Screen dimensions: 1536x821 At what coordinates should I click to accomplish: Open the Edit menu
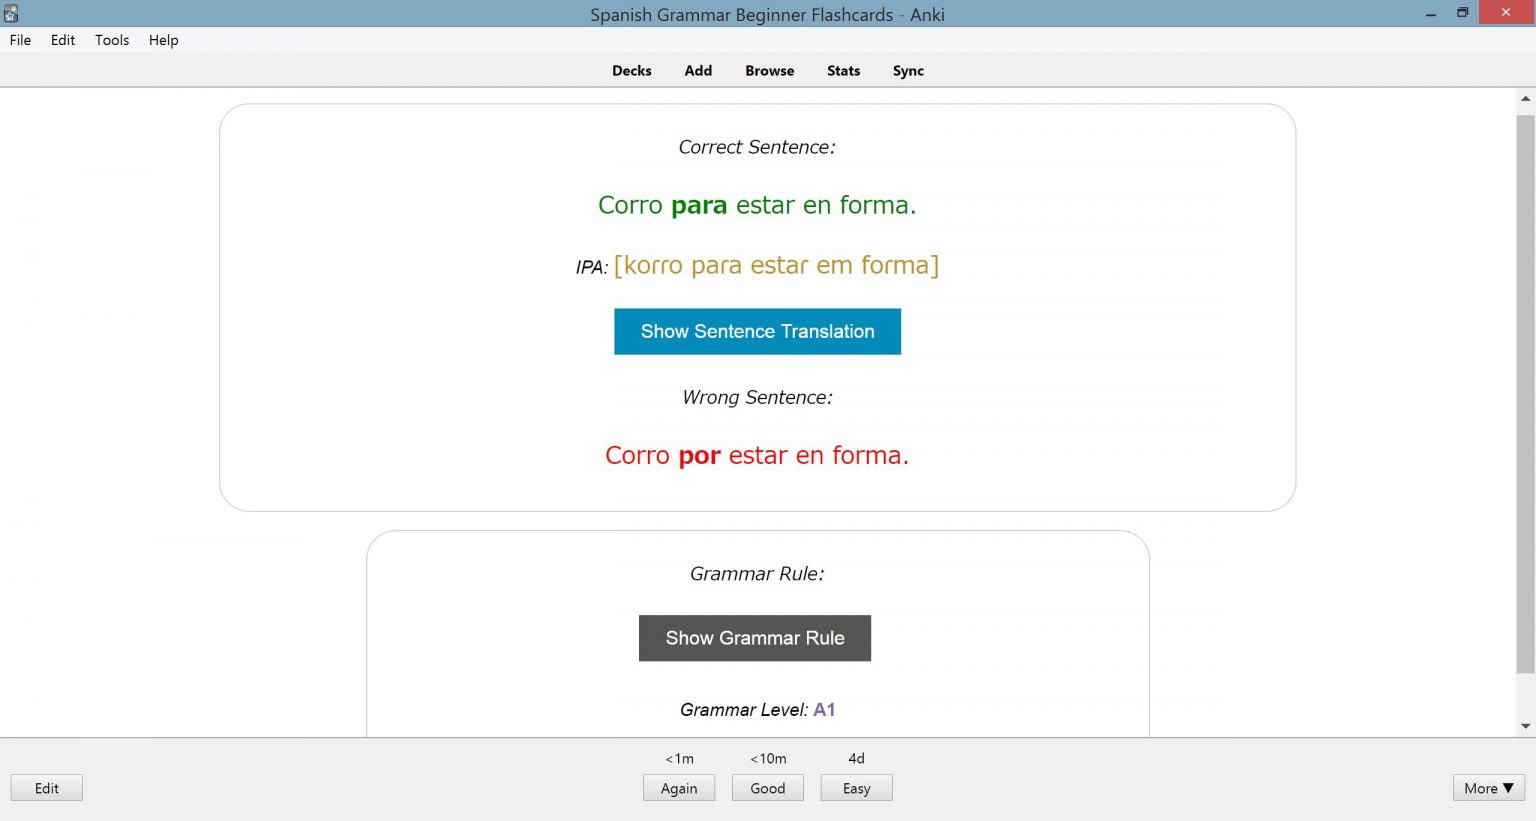(62, 40)
